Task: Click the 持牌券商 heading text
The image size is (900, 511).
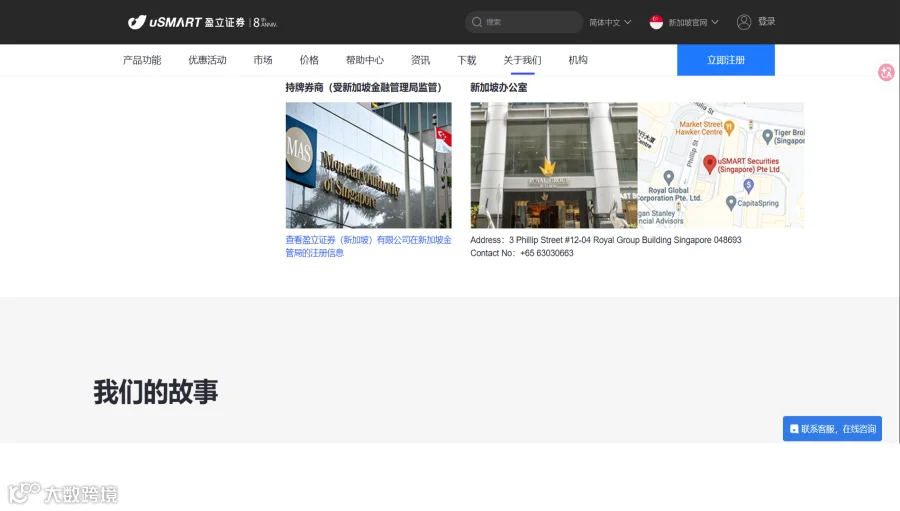Action: 364,87
